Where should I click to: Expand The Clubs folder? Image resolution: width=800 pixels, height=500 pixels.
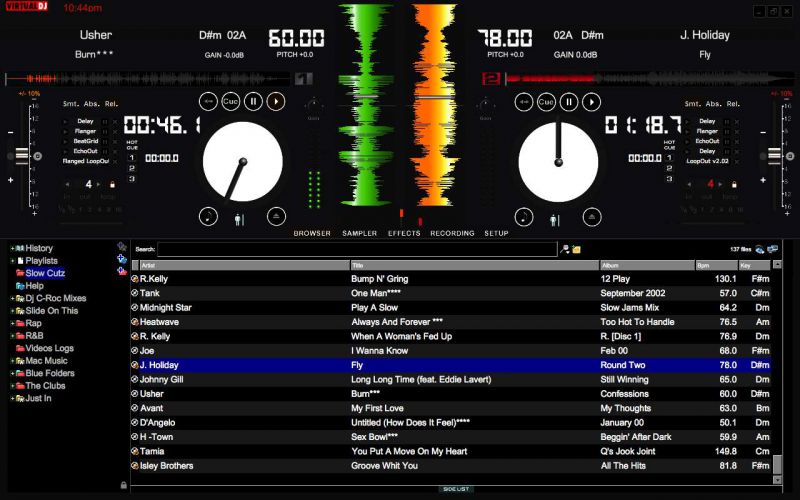click(x=12, y=386)
